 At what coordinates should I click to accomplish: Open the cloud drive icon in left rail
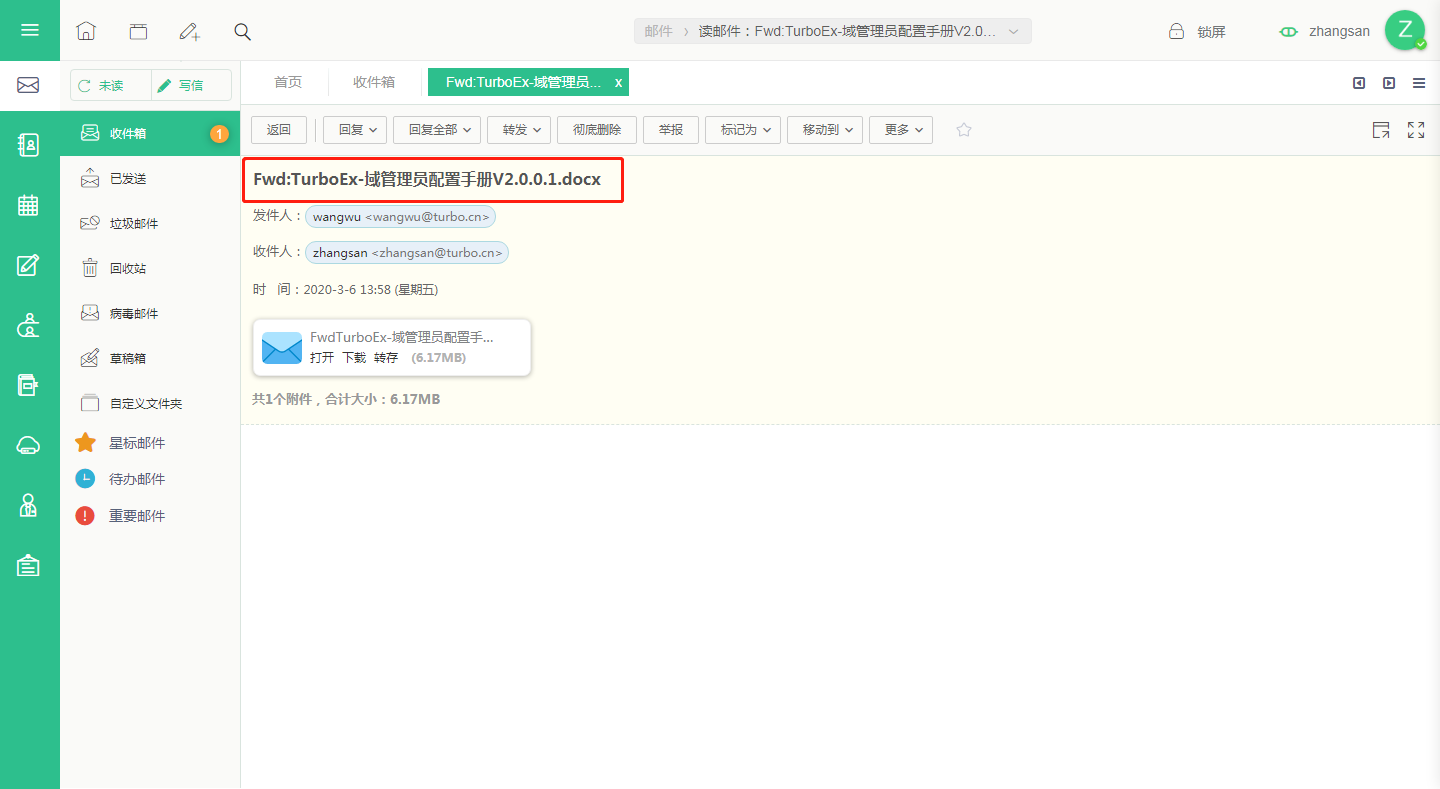tap(29, 446)
